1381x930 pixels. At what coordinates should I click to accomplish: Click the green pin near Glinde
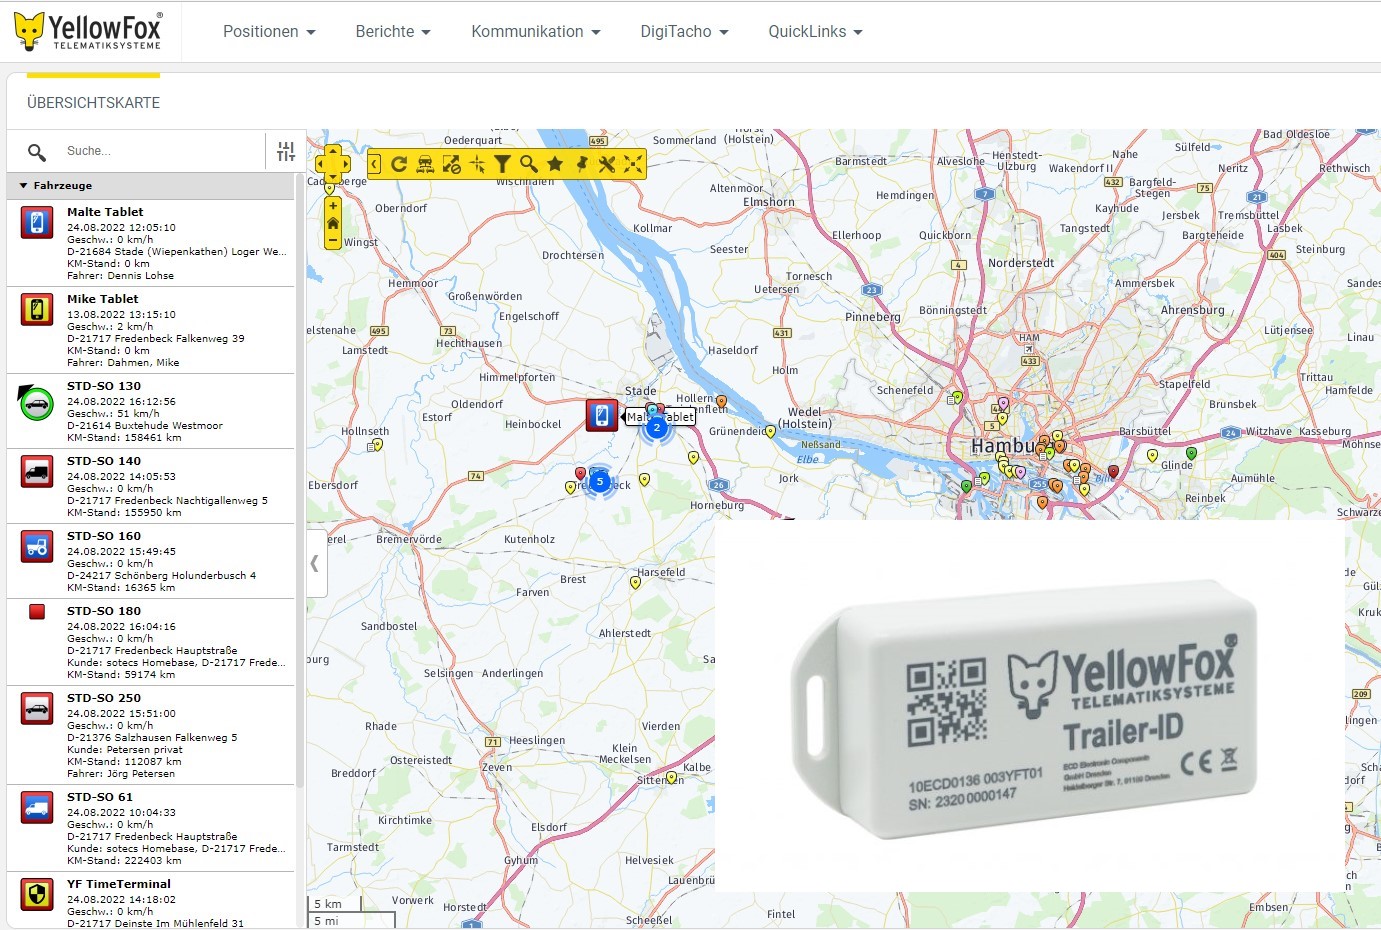[x=1191, y=454]
